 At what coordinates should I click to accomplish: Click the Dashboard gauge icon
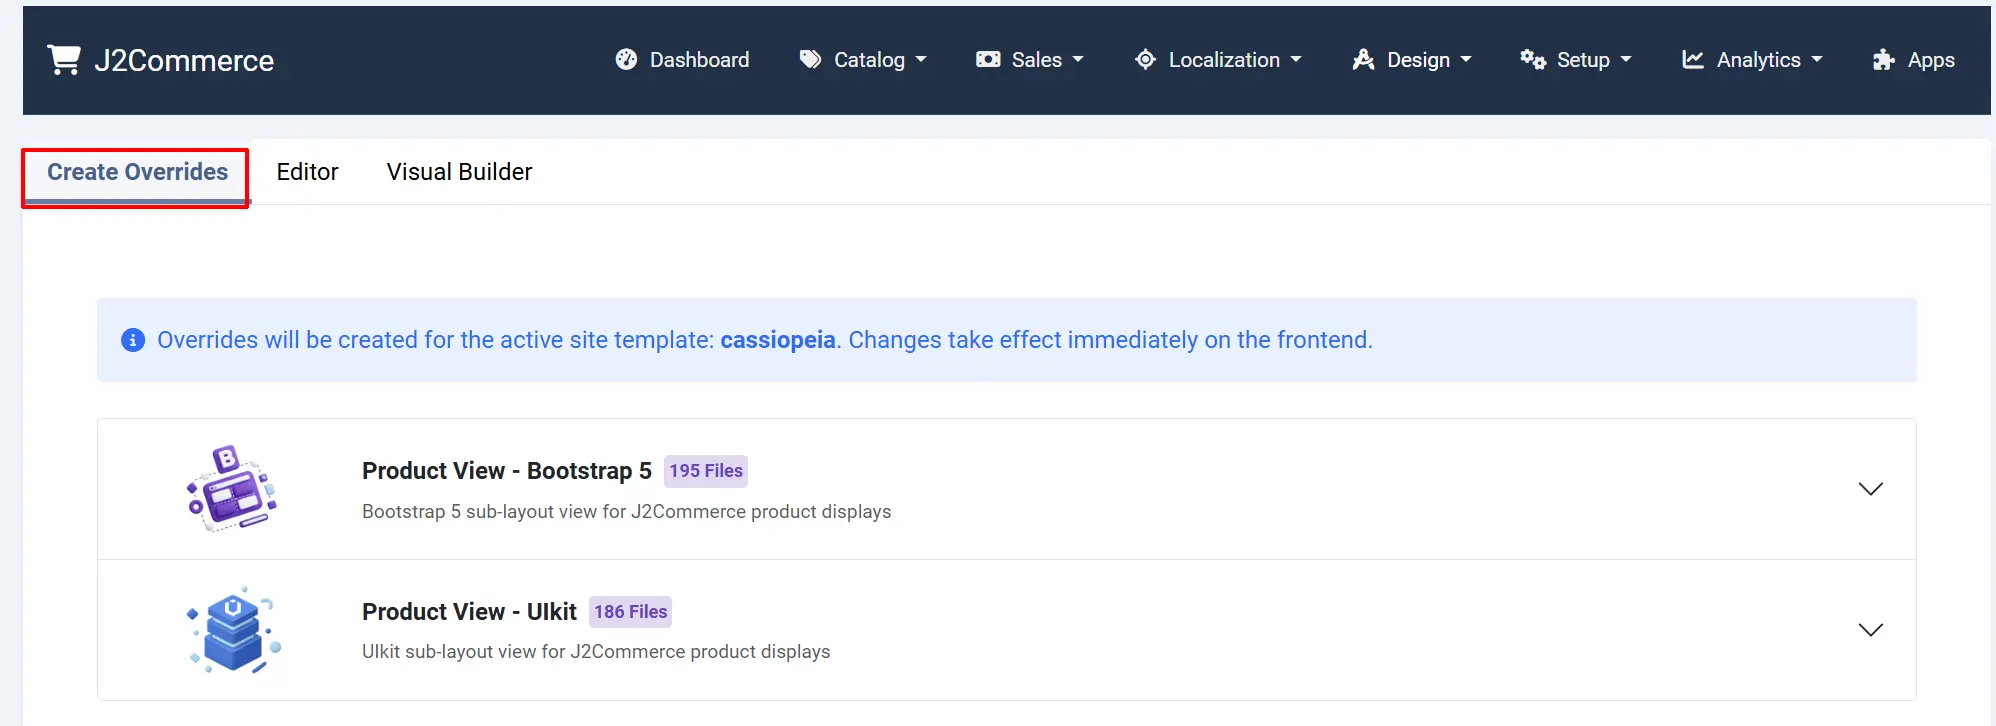click(x=626, y=60)
